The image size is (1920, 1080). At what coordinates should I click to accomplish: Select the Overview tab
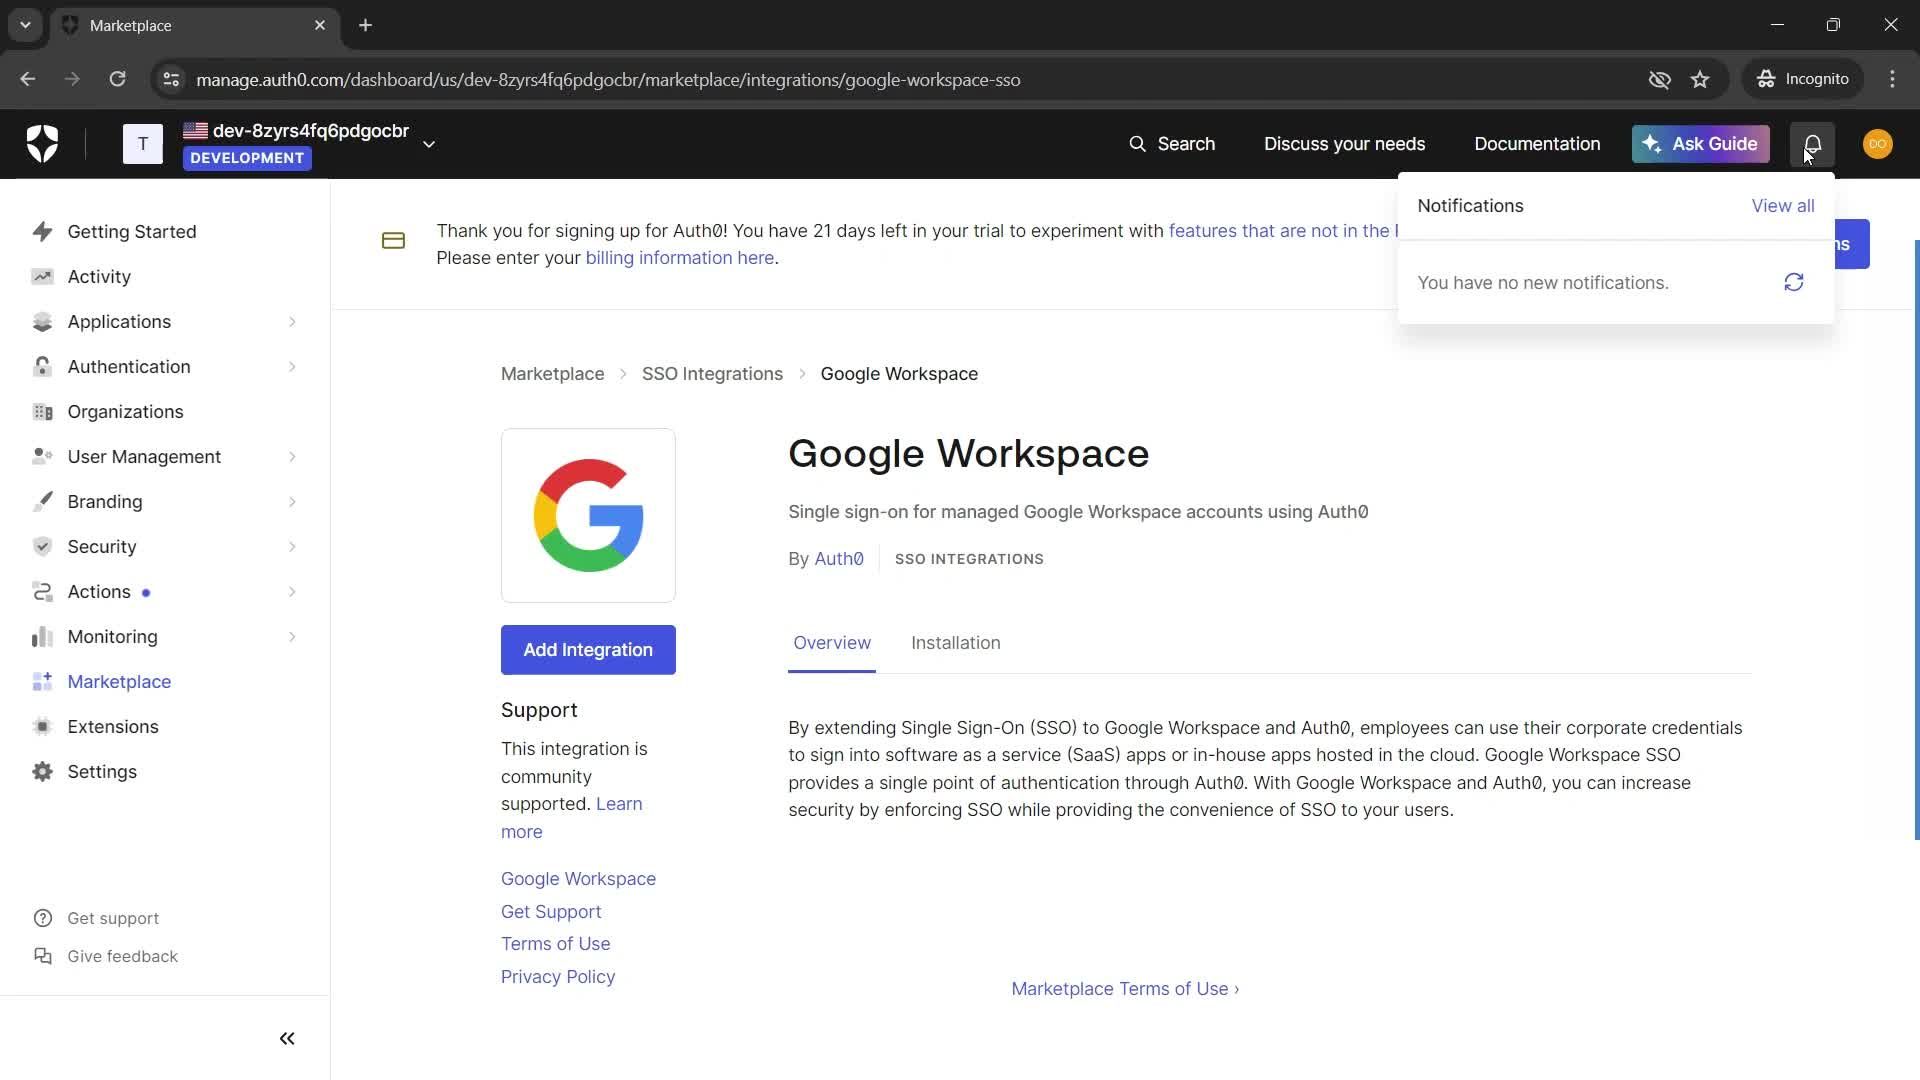point(832,643)
